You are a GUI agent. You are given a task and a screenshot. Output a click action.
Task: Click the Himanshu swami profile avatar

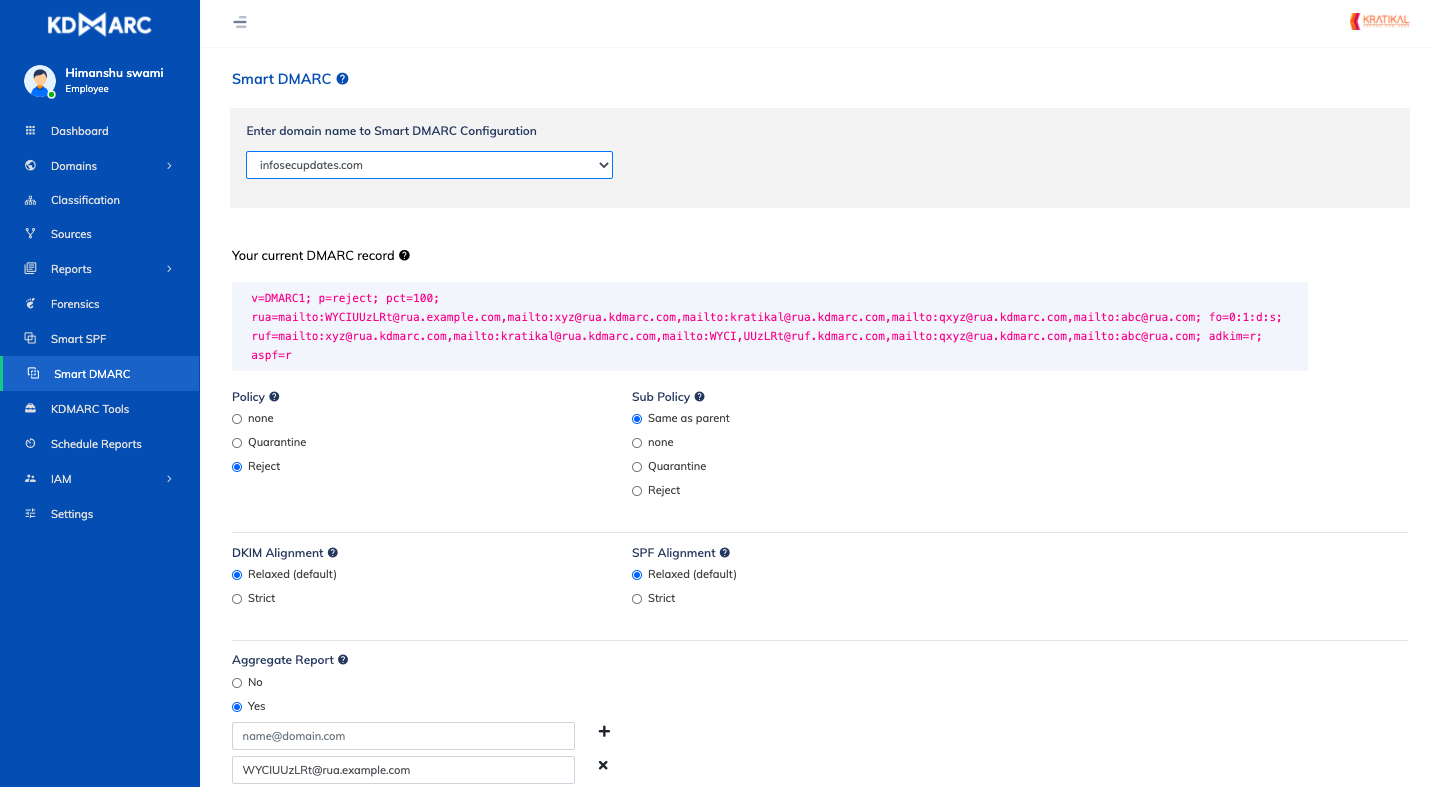[x=40, y=81]
